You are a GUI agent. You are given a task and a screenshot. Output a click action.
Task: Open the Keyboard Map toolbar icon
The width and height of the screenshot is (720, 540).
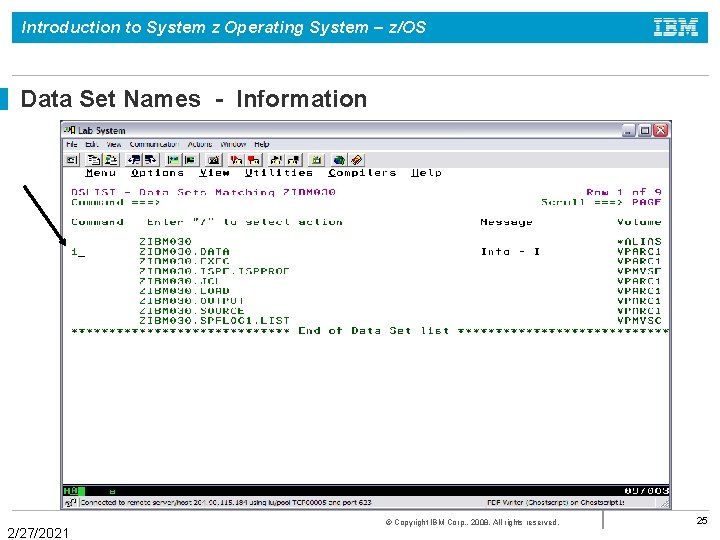point(214,160)
